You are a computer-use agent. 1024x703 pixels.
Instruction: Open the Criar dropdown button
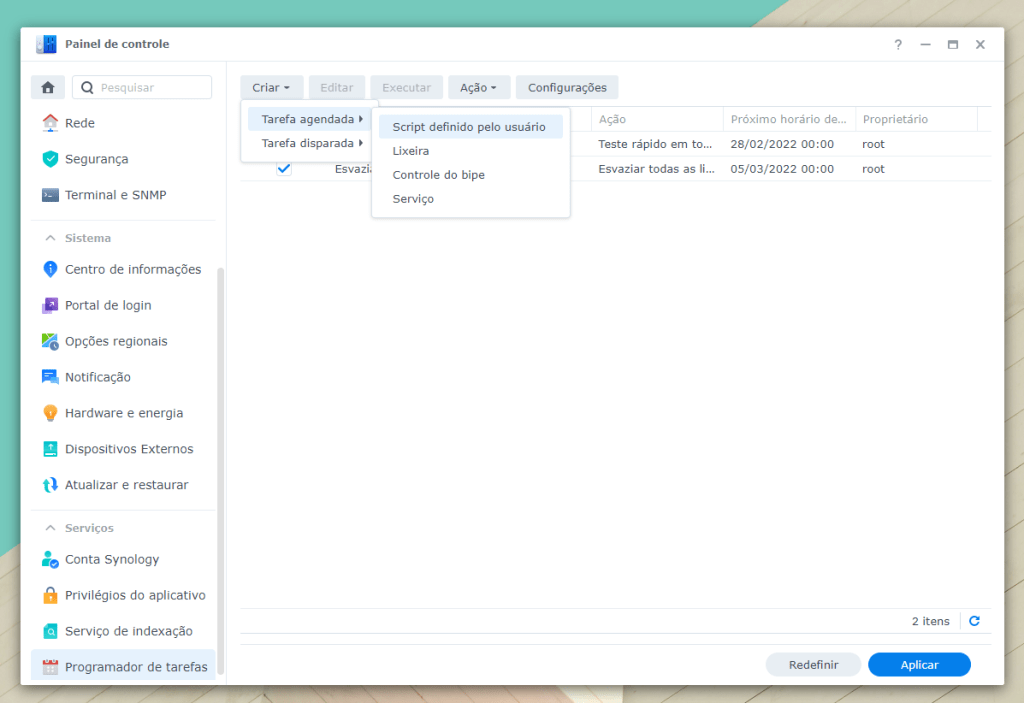click(271, 88)
